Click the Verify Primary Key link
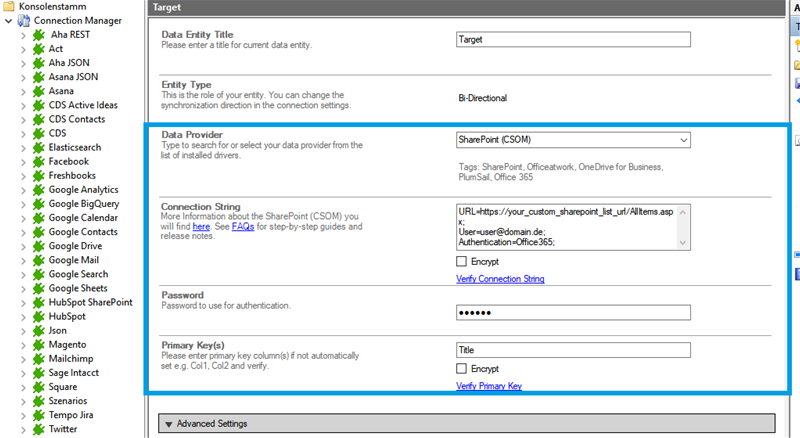800x438 pixels. pyautogui.click(x=489, y=386)
